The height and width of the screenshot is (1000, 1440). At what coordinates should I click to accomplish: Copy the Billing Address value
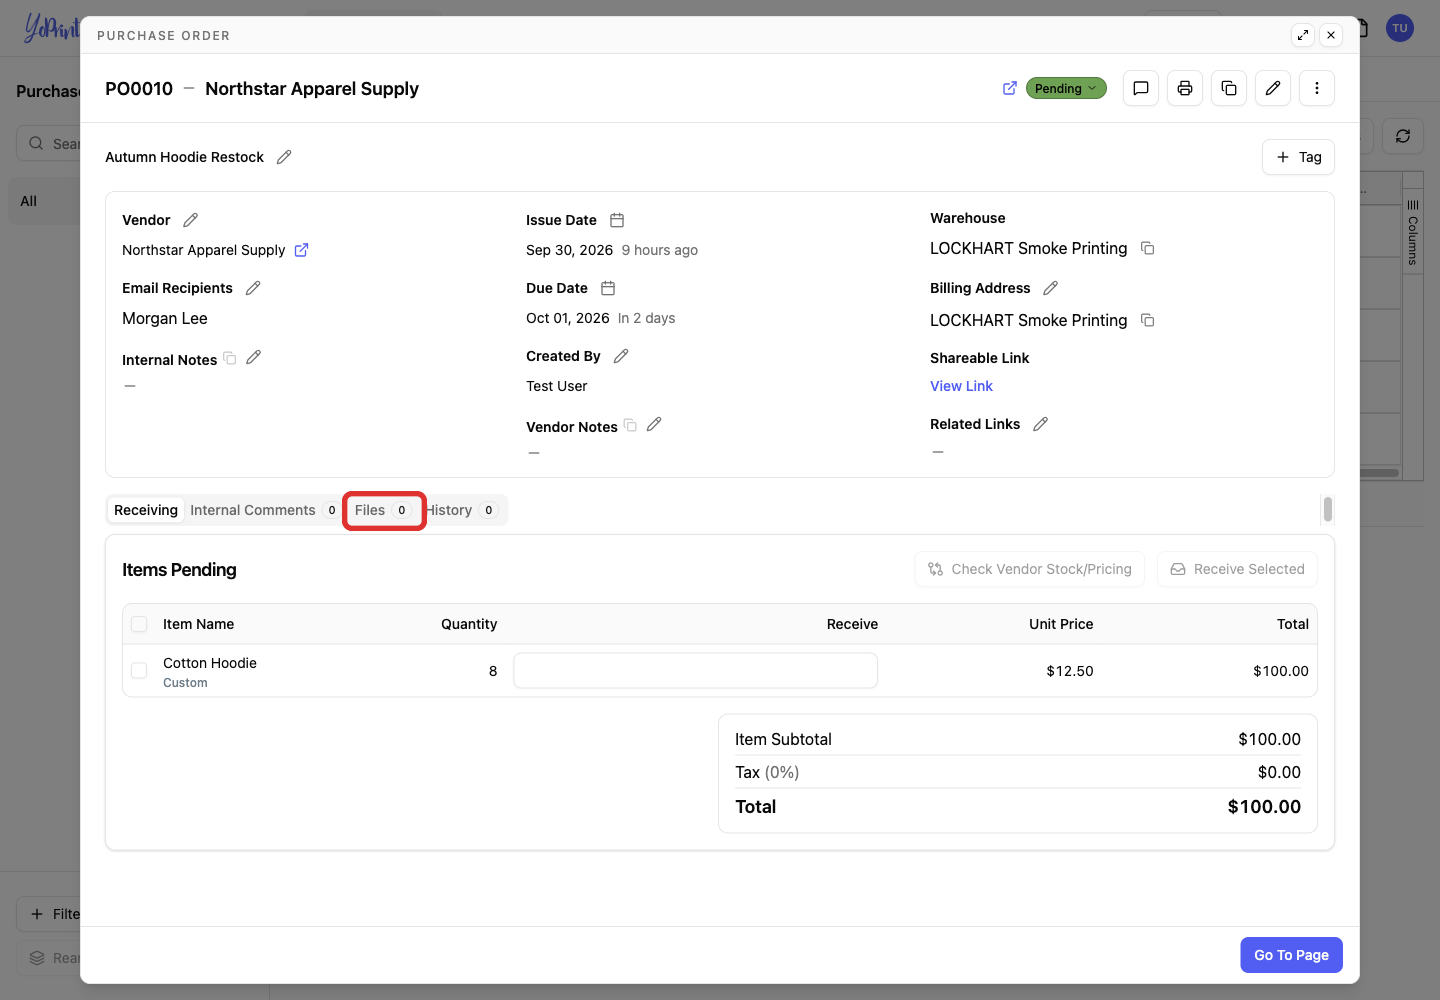(x=1148, y=320)
